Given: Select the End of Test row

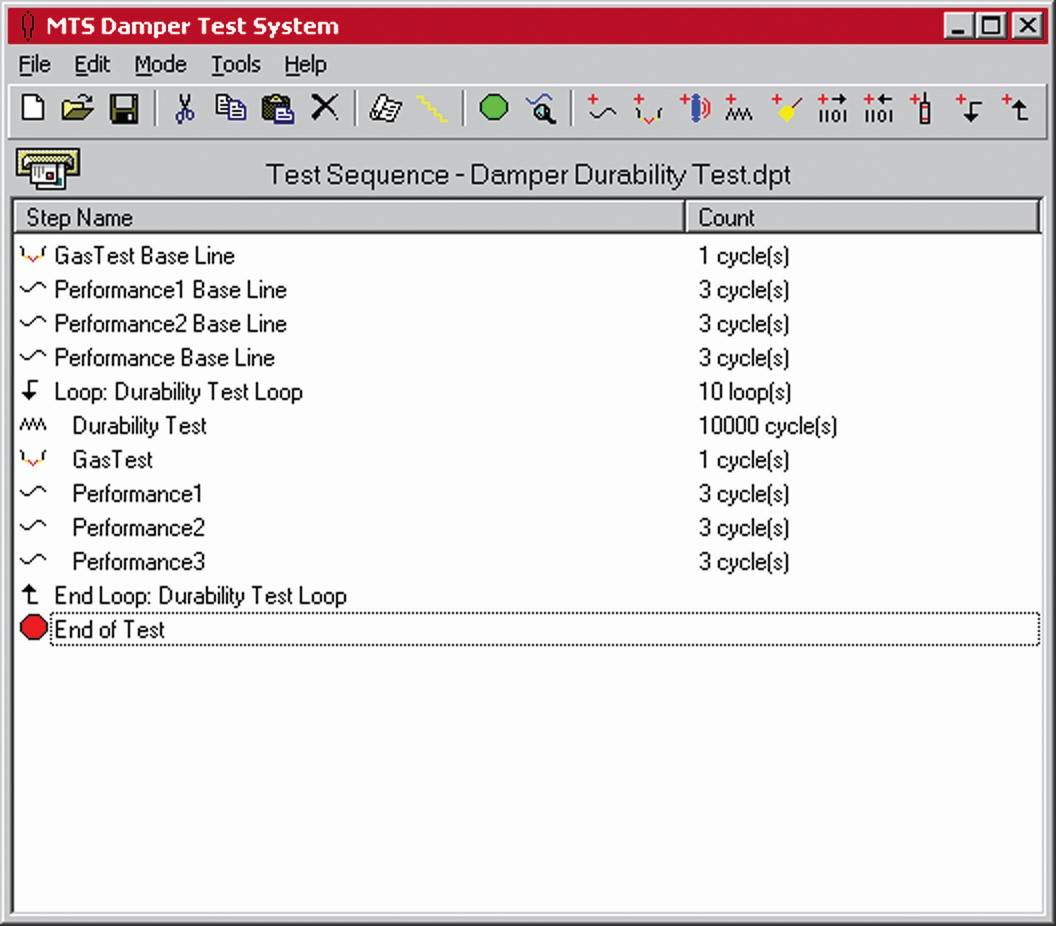Looking at the screenshot, I should (x=110, y=629).
